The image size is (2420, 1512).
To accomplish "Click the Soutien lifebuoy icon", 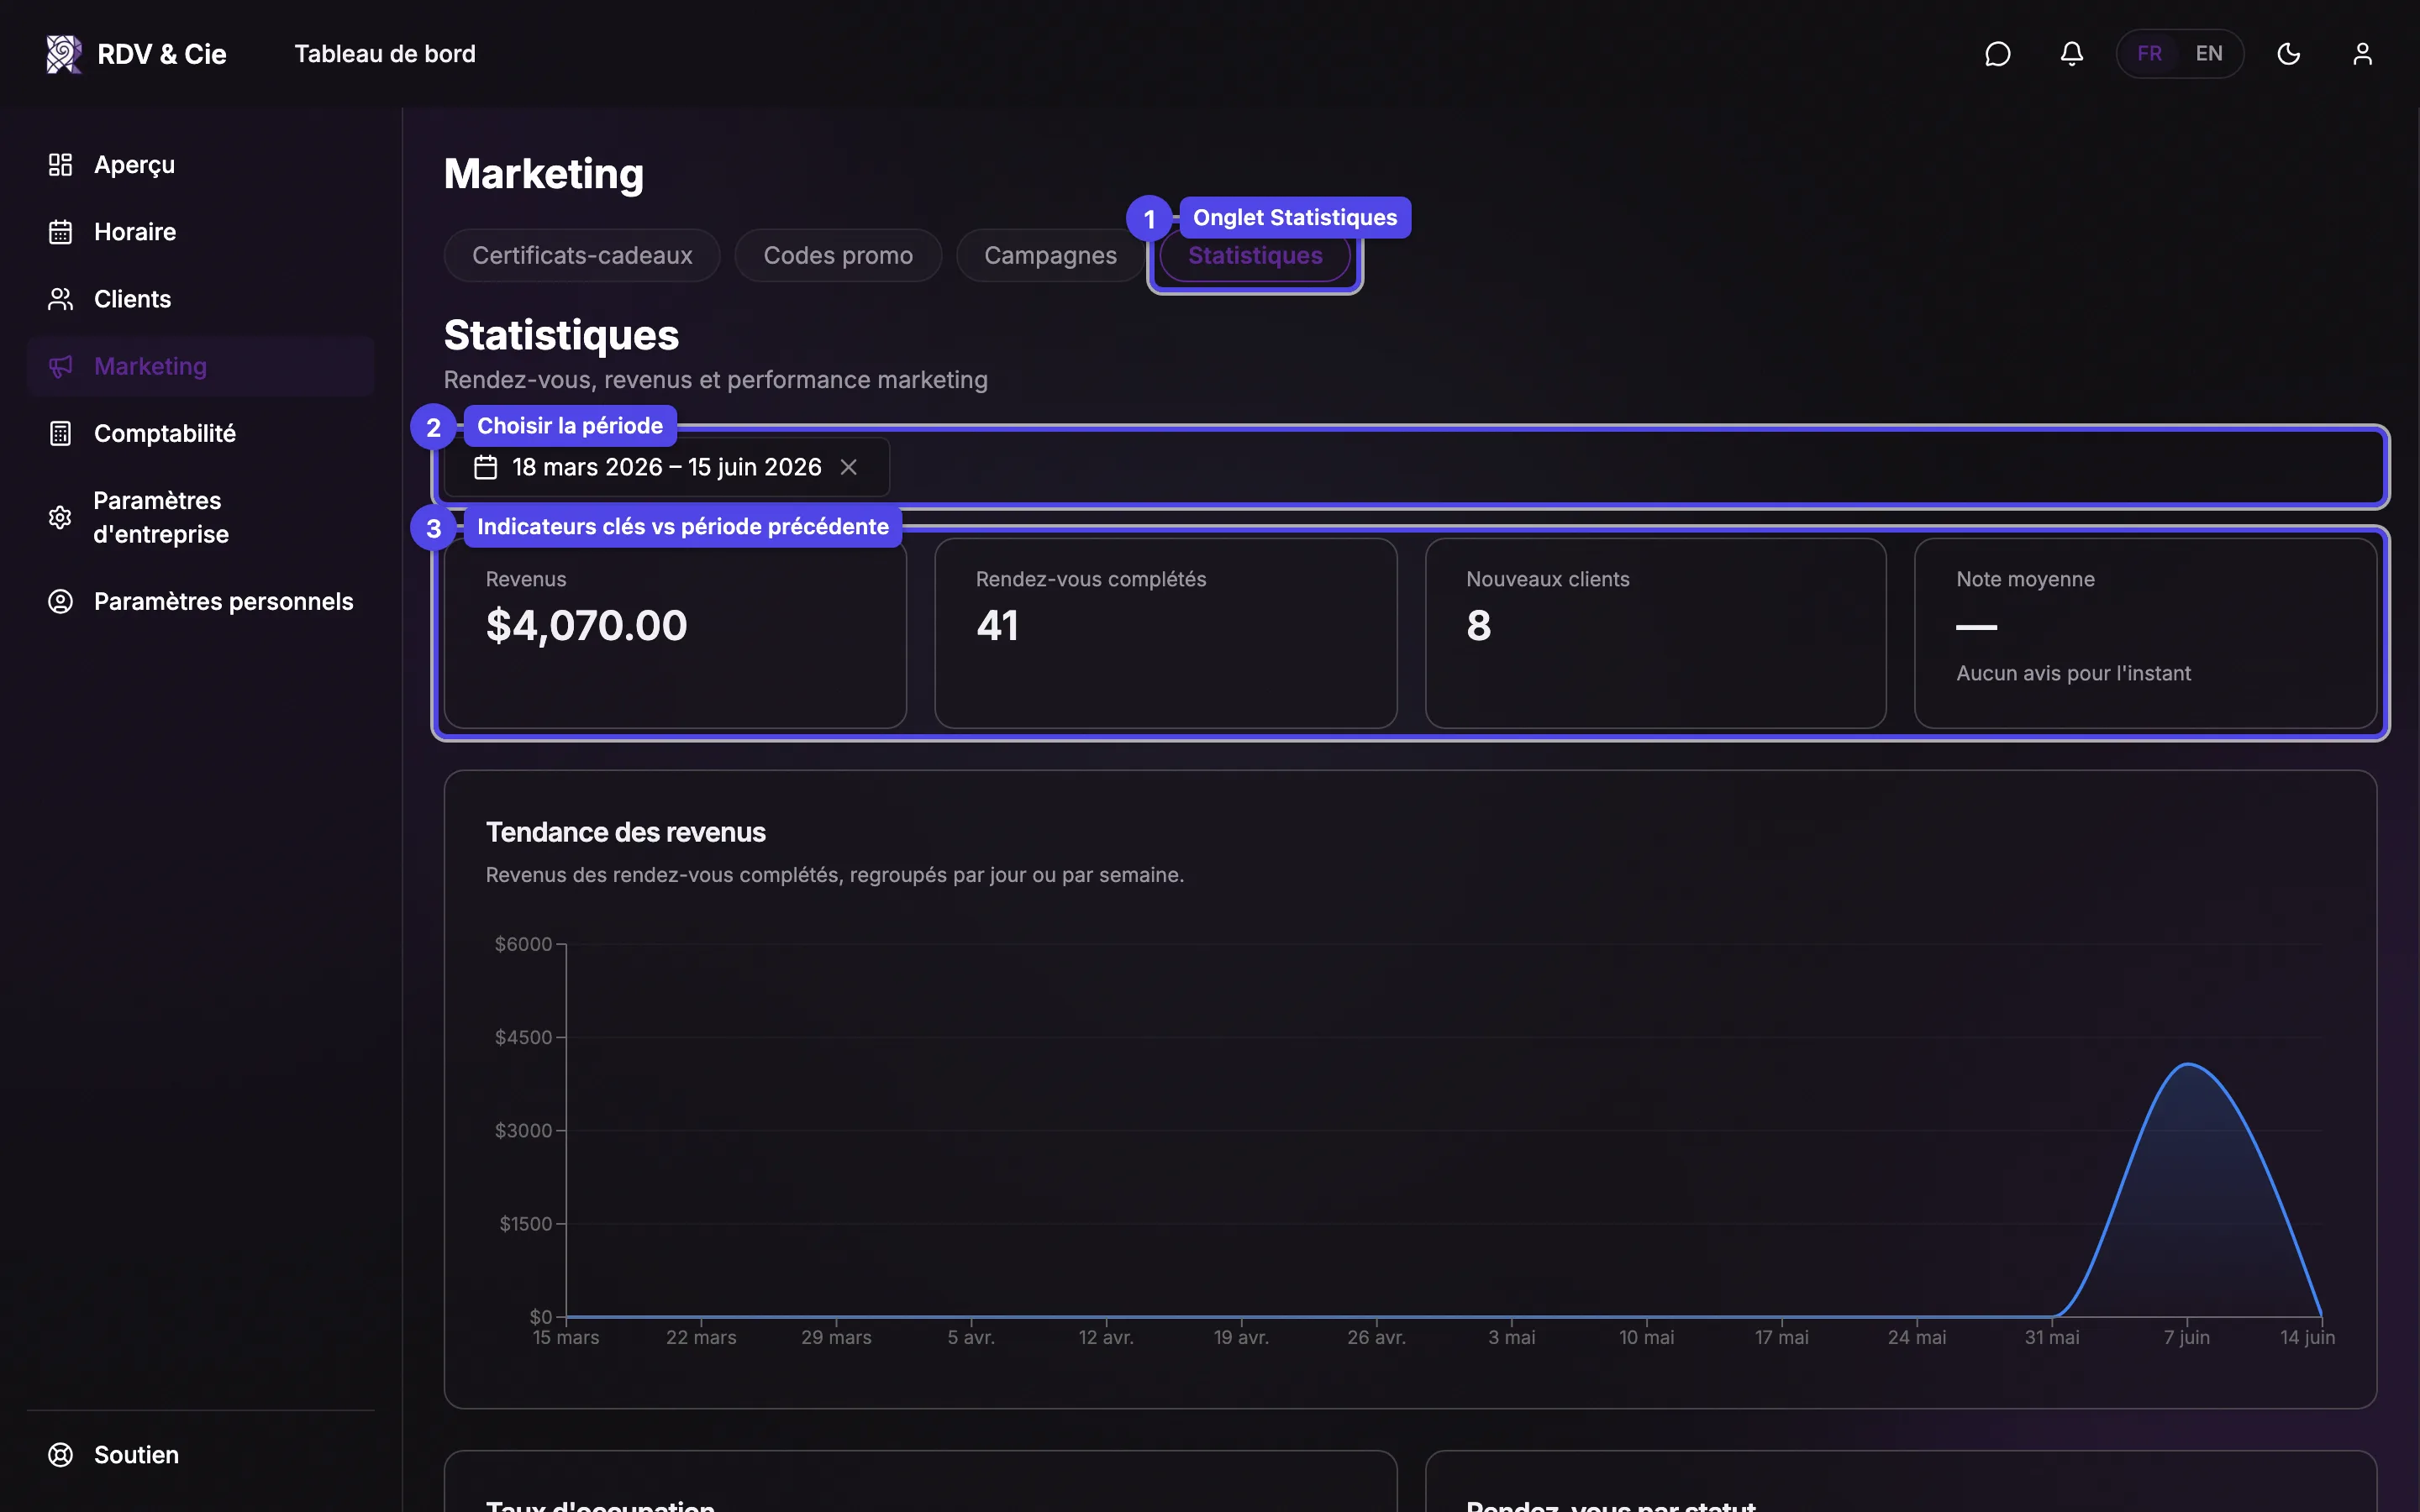I will coord(60,1455).
